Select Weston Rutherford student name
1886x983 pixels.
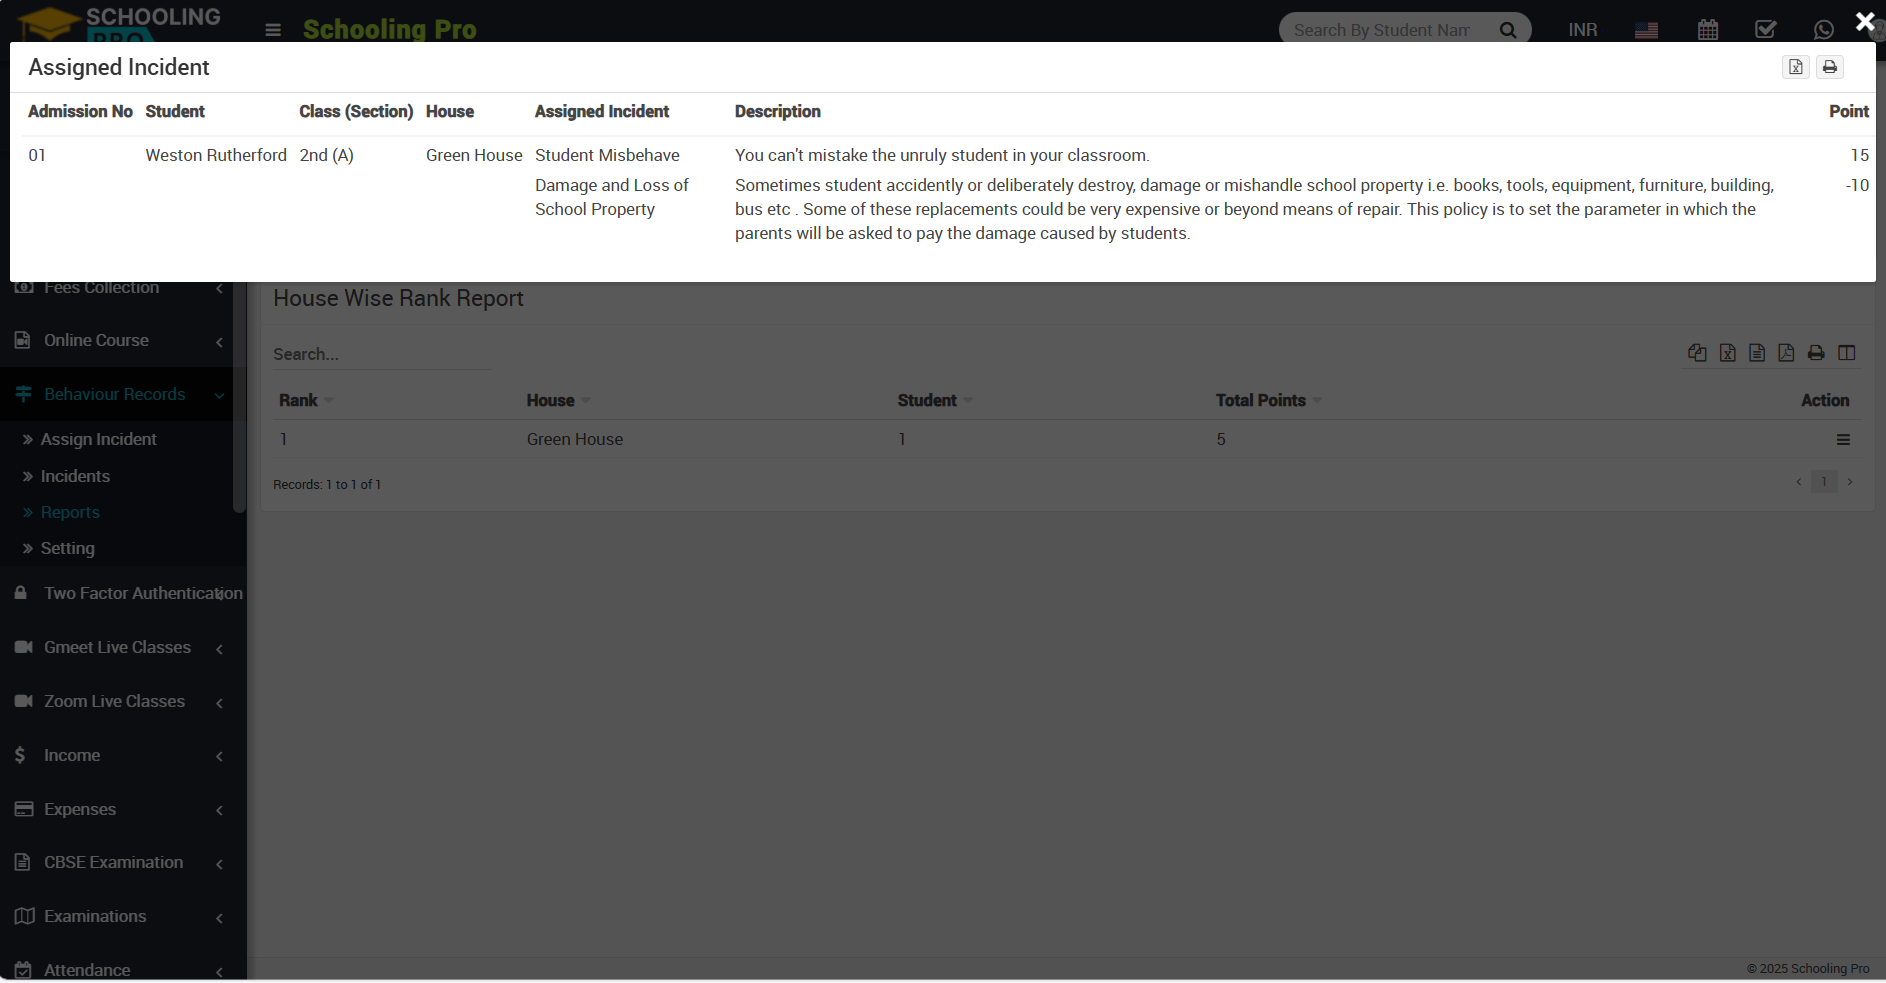click(216, 156)
